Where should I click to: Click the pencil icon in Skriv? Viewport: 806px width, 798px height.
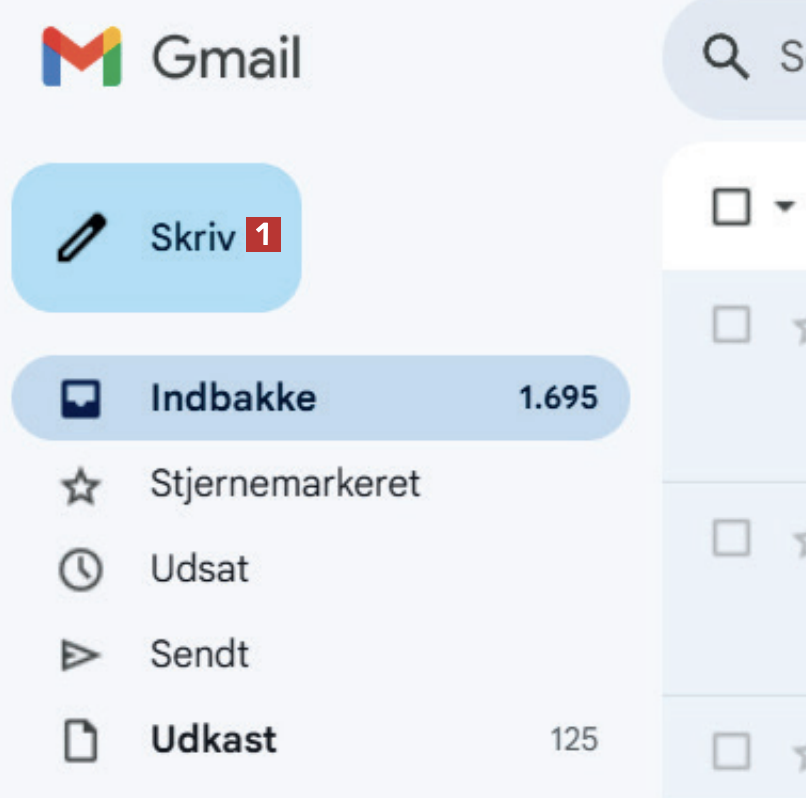pos(81,238)
